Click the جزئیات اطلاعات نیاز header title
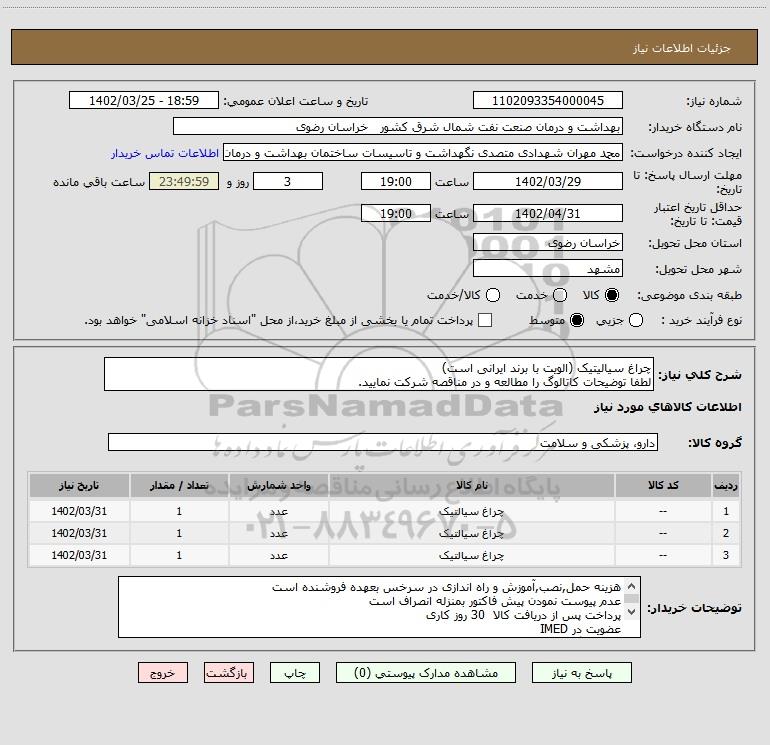The width and height of the screenshot is (770, 745). [682, 48]
